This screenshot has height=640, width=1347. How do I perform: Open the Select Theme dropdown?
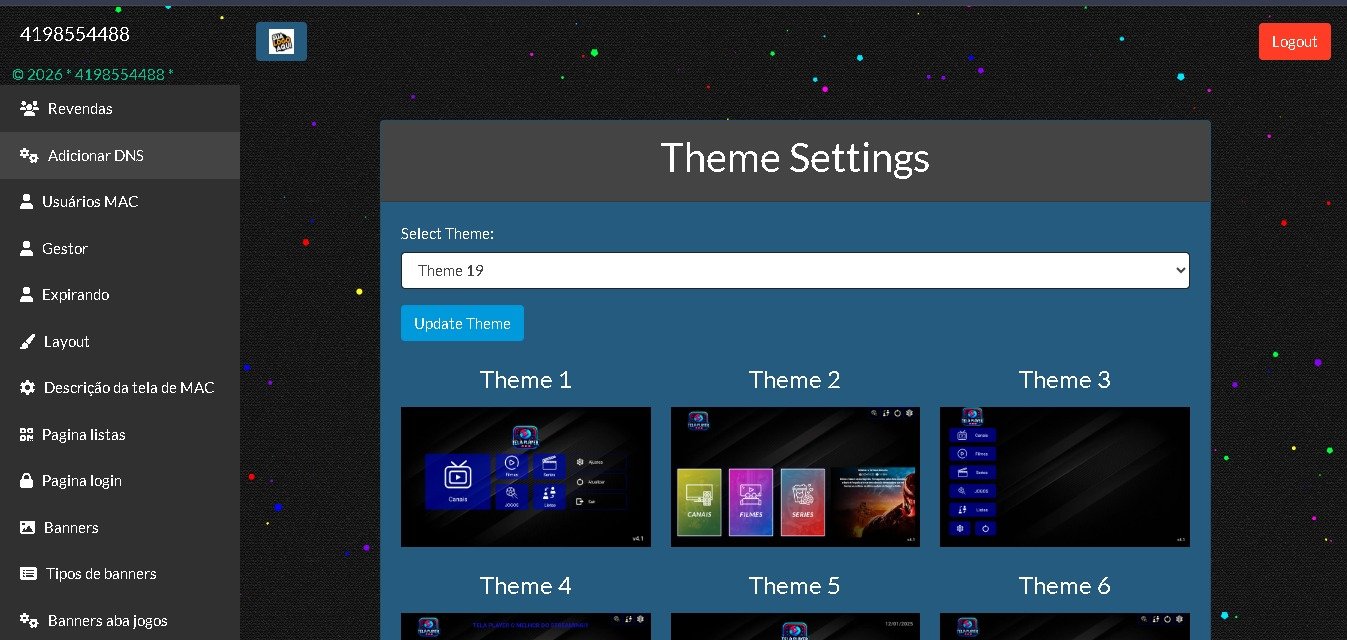pos(795,270)
